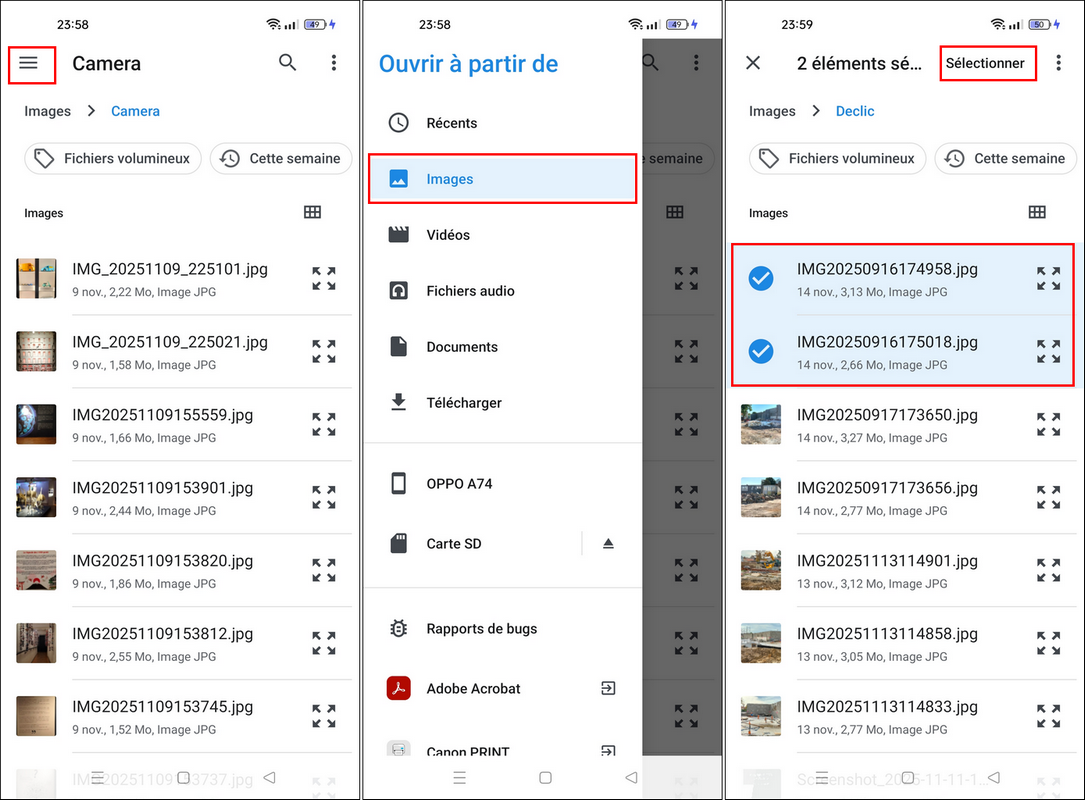Go to Images breadcrumb above the Declic folder
The image size is (1085, 800).
(772, 111)
